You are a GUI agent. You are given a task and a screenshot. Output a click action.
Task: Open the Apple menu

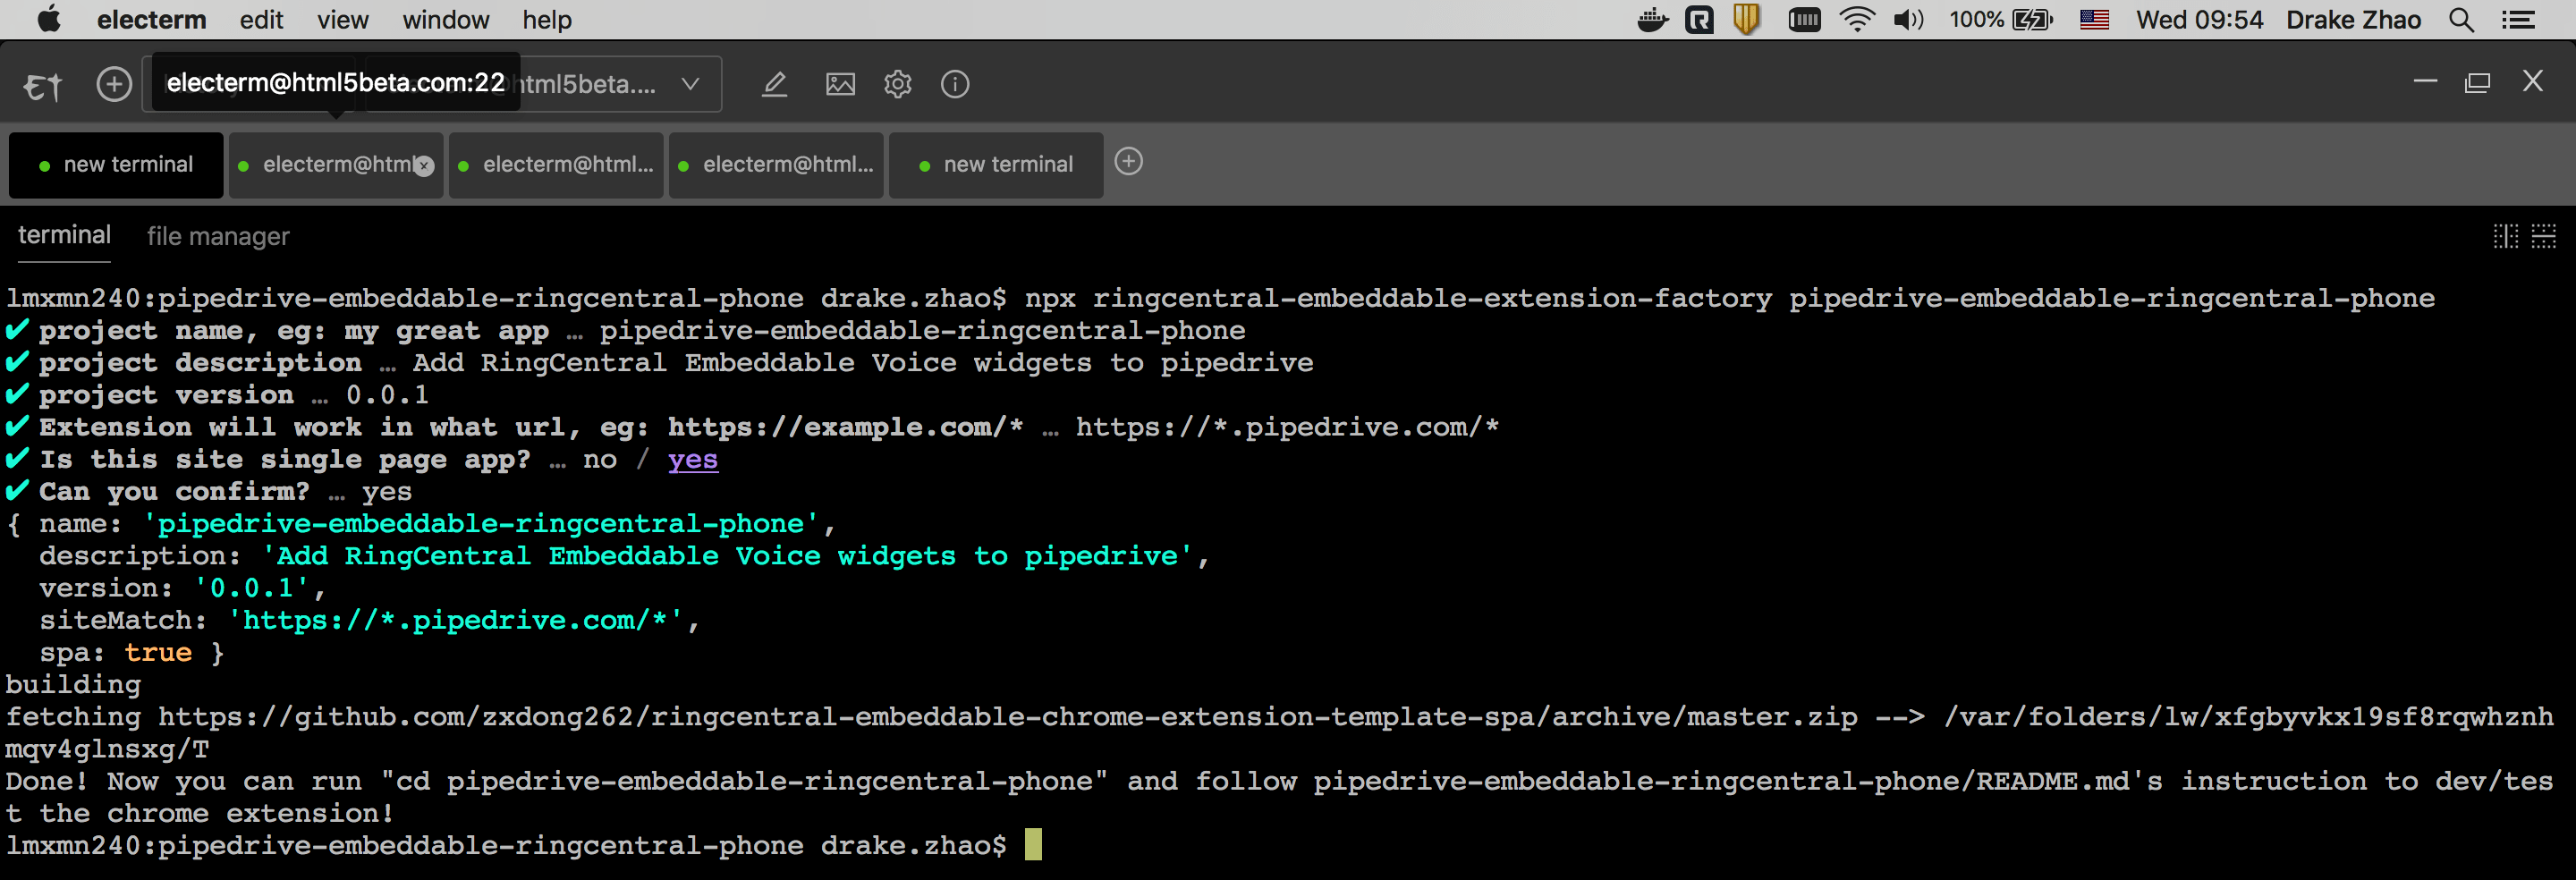pyautogui.click(x=48, y=20)
